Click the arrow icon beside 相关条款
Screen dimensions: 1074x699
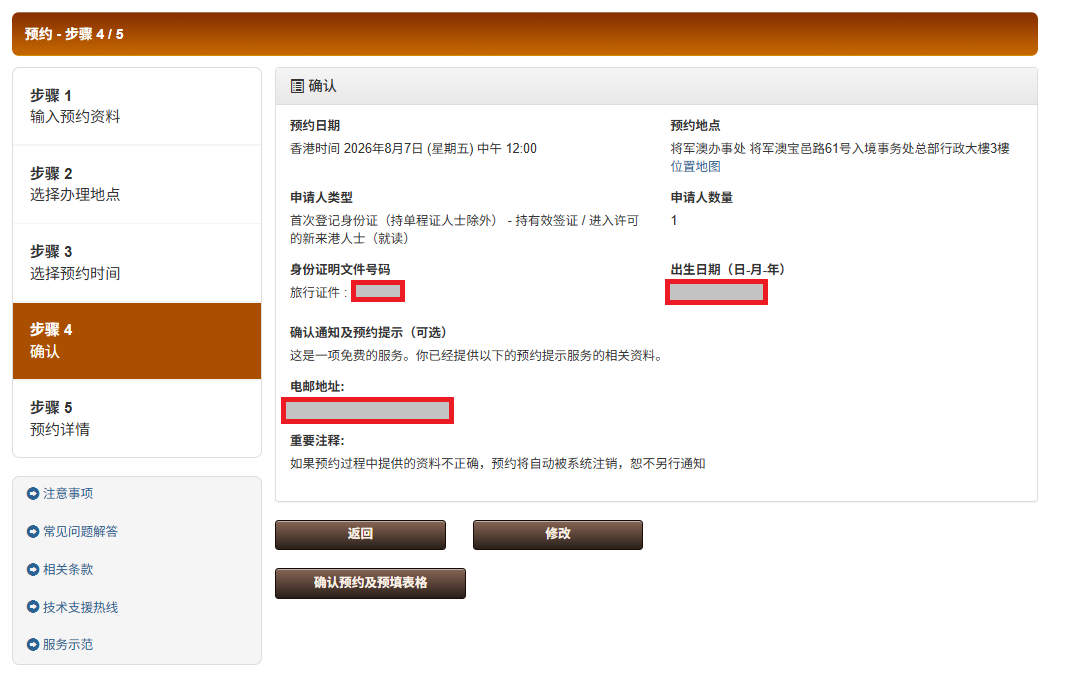point(32,570)
